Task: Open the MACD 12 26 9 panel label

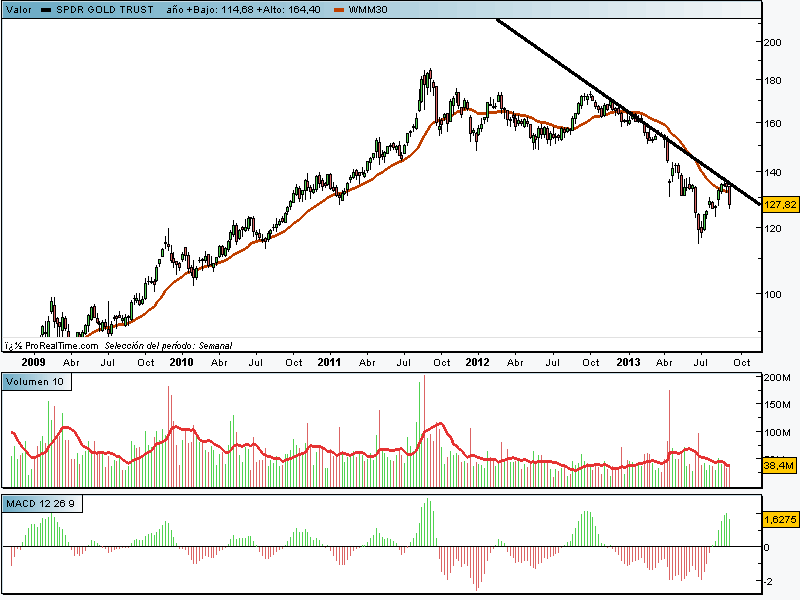Action: (43, 503)
